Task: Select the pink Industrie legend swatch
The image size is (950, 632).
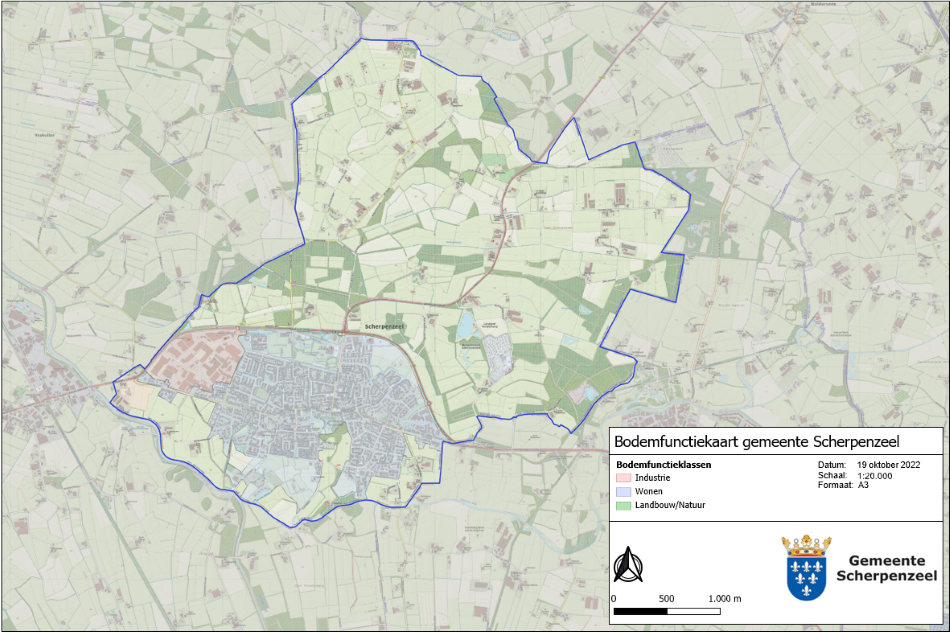Action: point(622,478)
